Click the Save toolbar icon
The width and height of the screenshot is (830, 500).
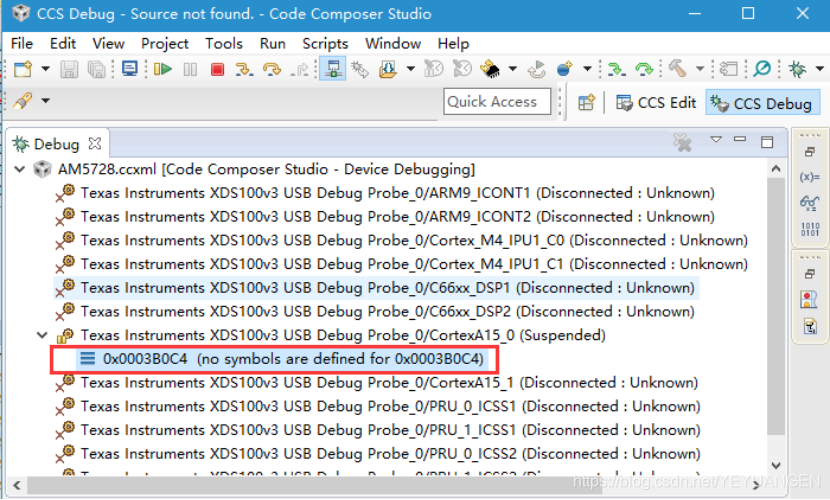[69, 70]
